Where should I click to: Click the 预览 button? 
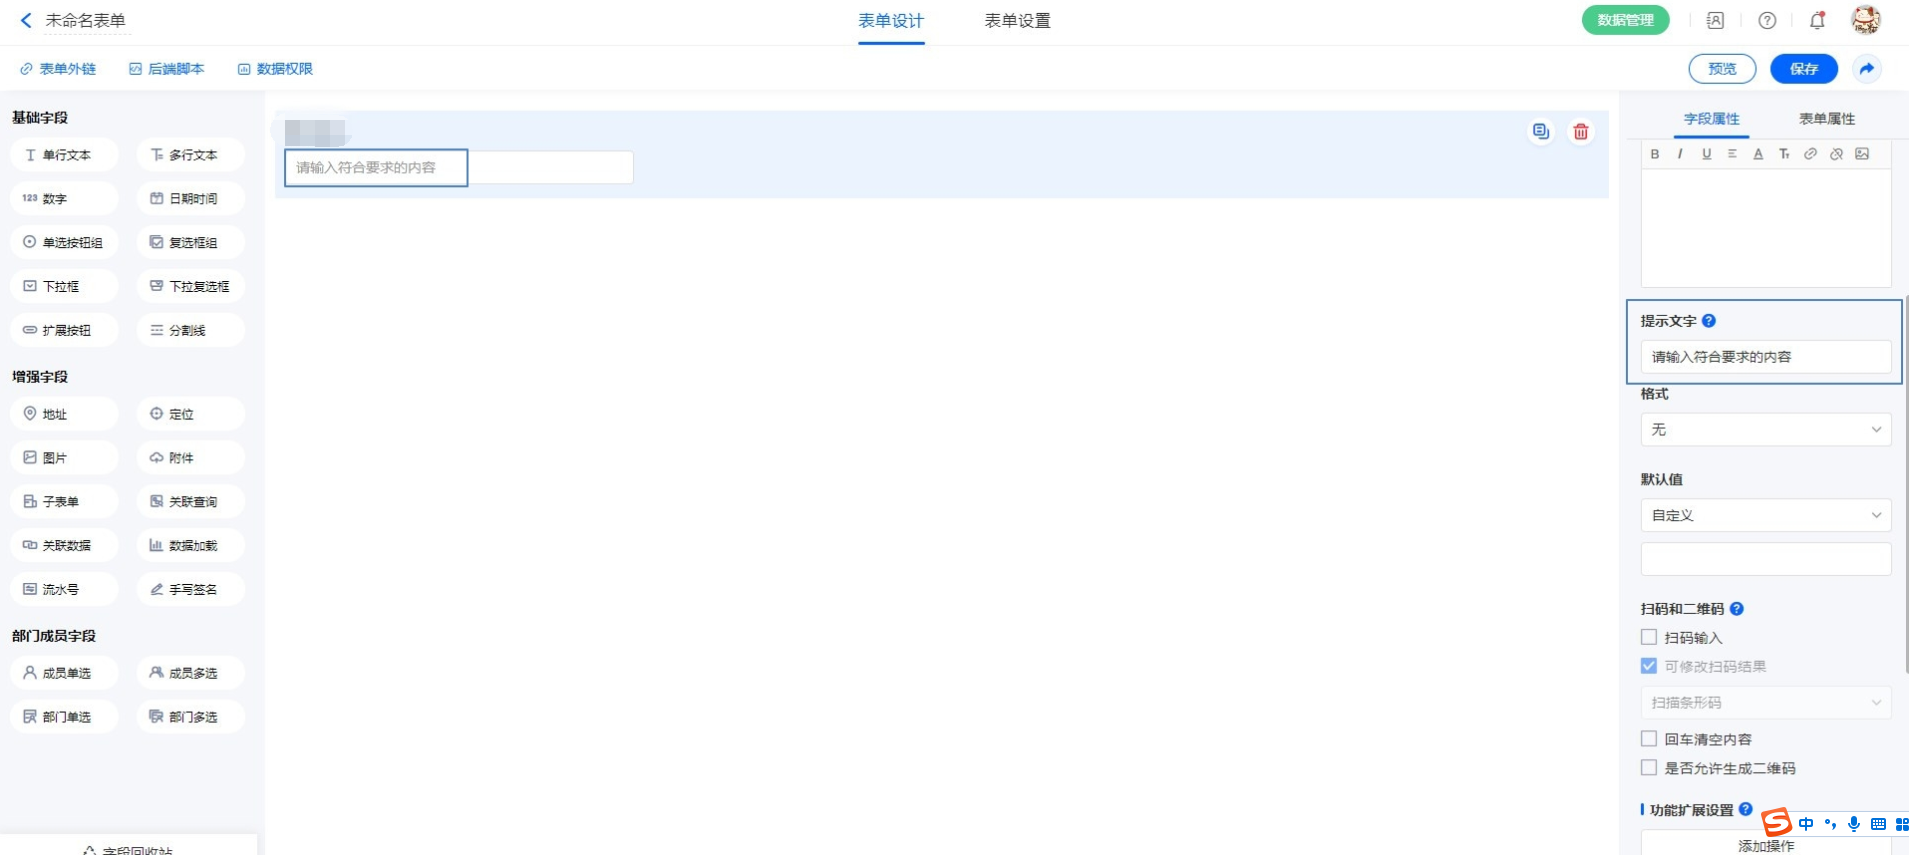[1722, 69]
